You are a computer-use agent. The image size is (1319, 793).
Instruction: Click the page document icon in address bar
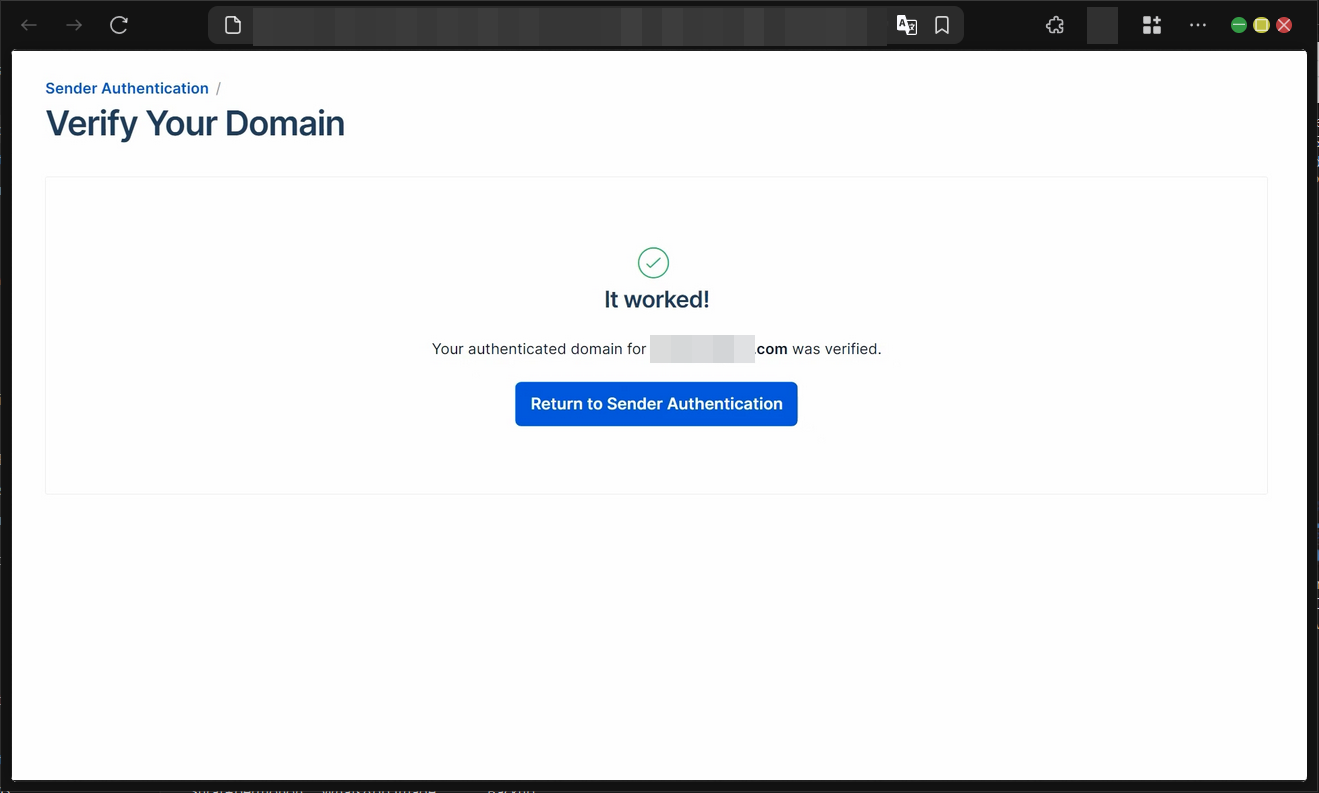pos(231,25)
